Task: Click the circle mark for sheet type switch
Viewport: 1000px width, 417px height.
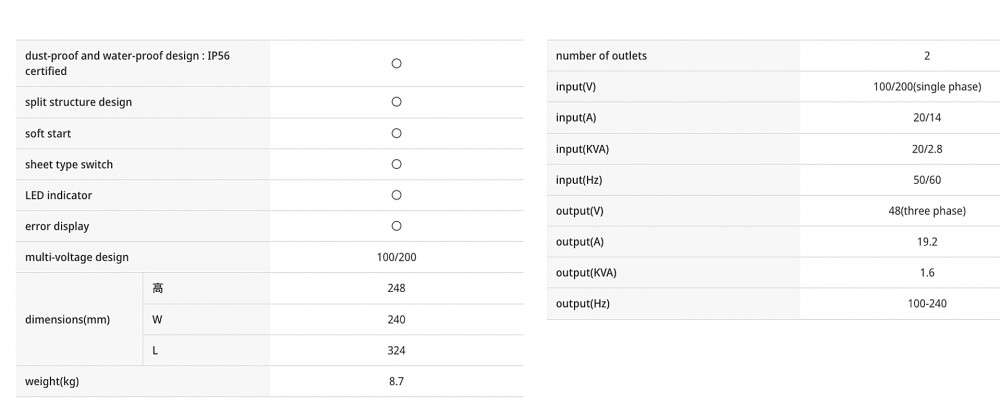Action: (396, 164)
